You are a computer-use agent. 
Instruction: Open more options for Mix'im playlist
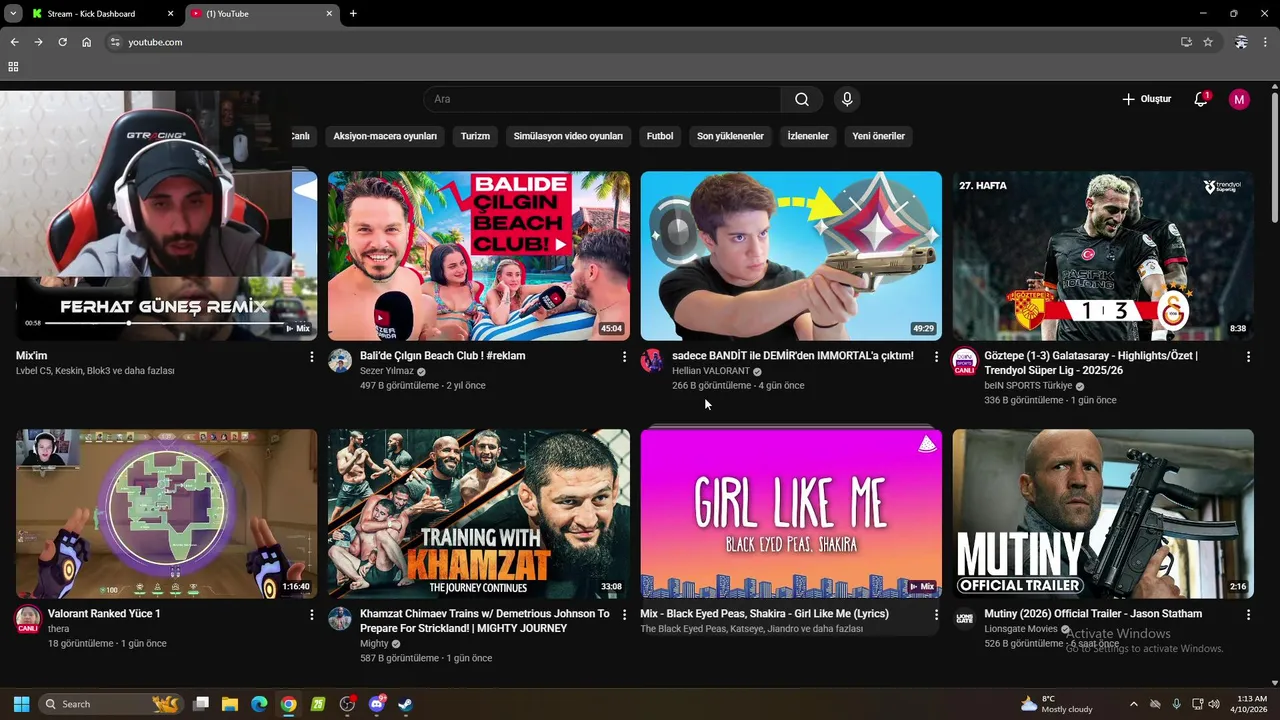[x=311, y=356]
